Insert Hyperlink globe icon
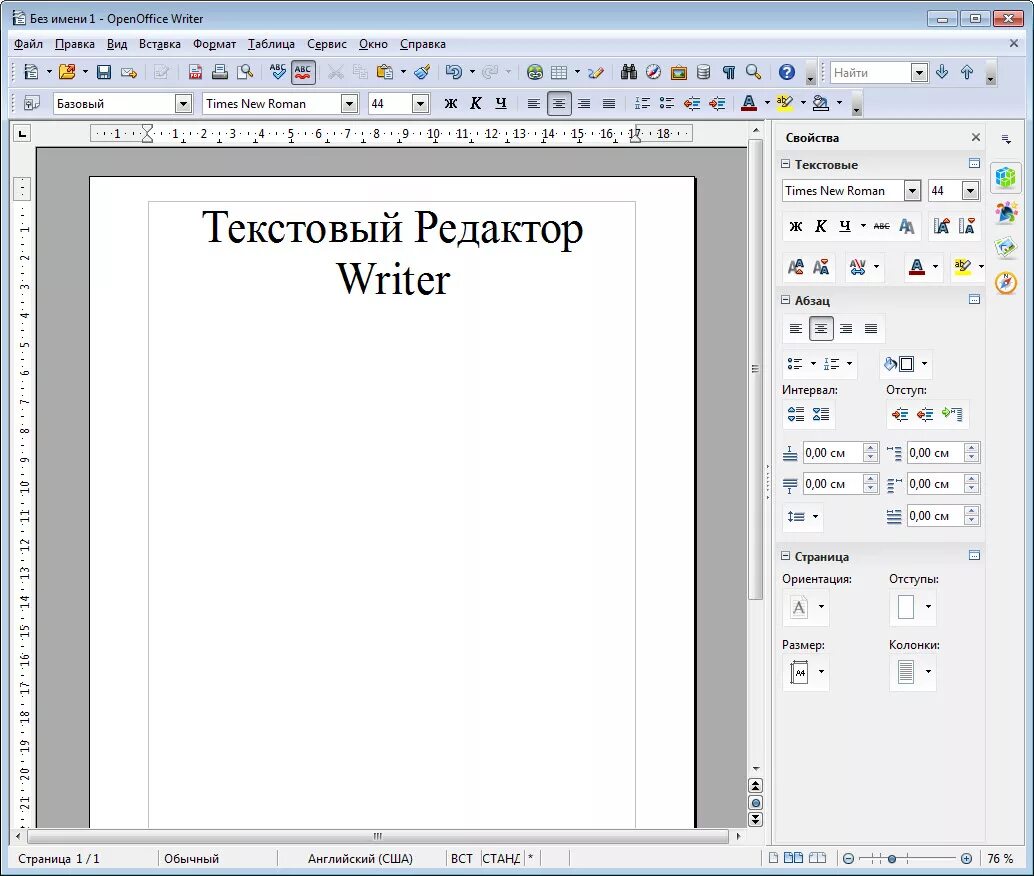This screenshot has height=876, width=1034. click(535, 72)
